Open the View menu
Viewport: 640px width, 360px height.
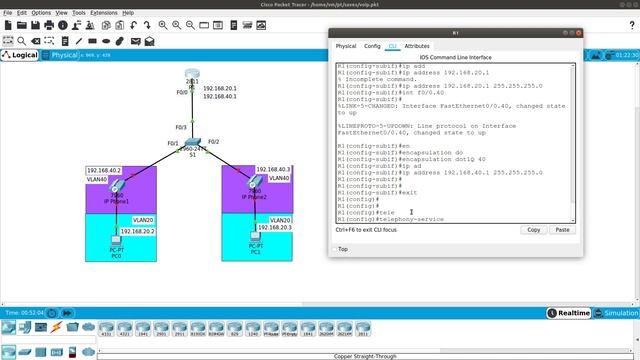[x=61, y=13]
